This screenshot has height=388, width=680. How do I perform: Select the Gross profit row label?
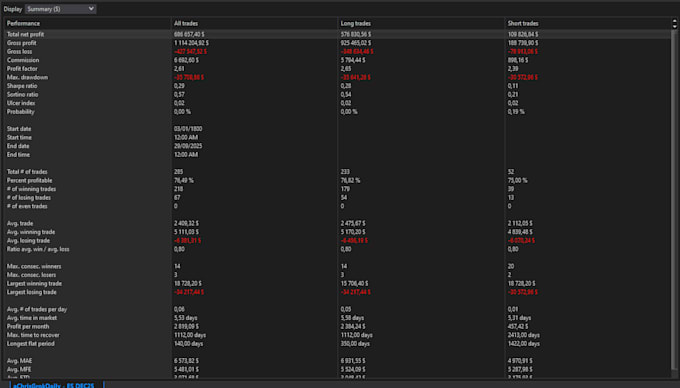click(21, 43)
